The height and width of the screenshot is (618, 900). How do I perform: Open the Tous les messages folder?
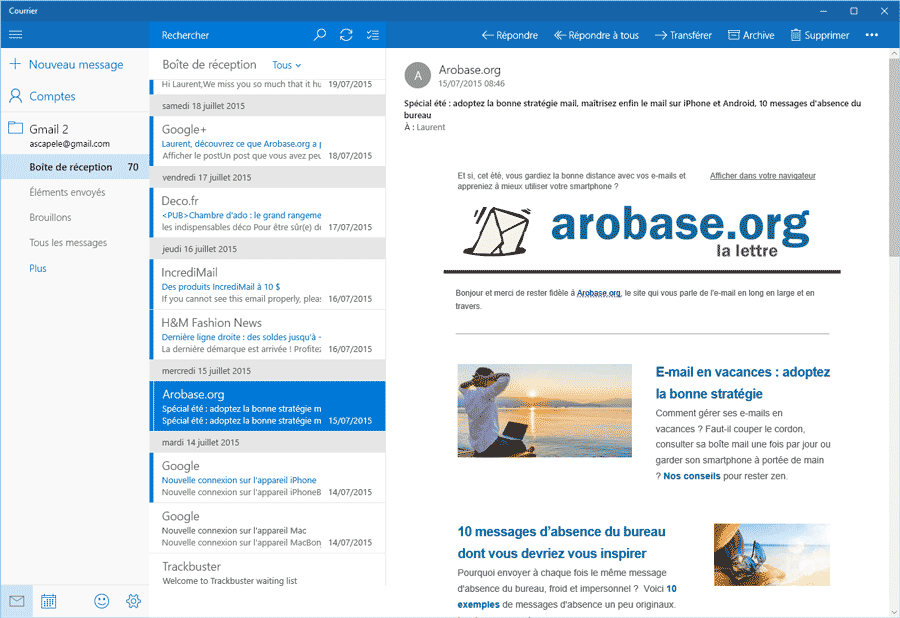pos(68,243)
